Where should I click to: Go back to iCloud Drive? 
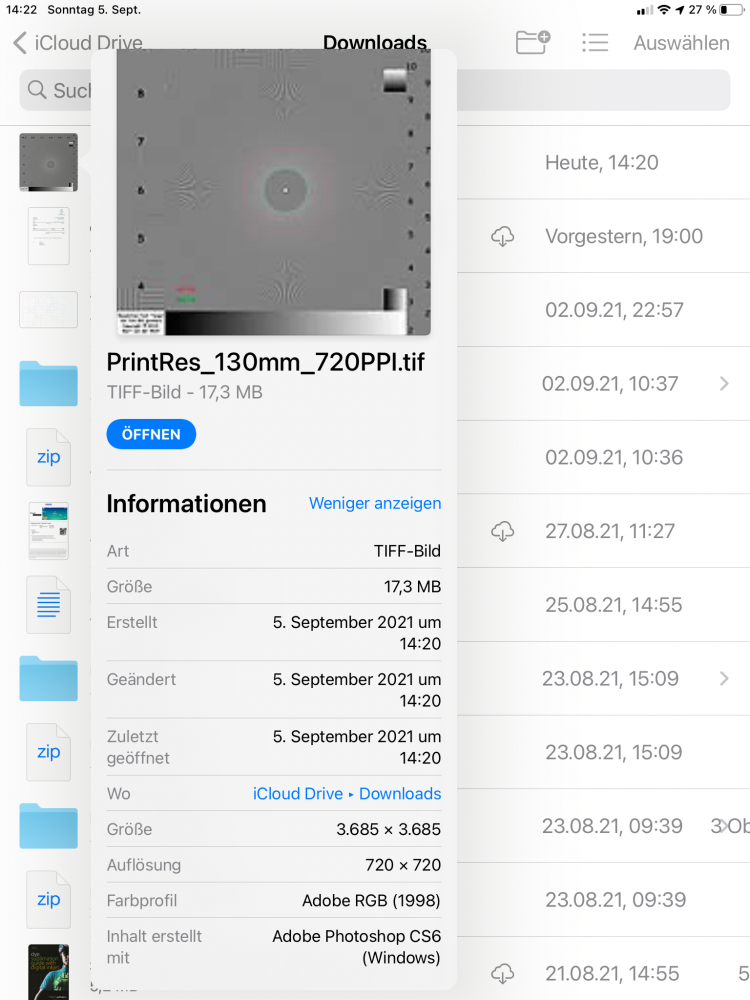pyautogui.click(x=78, y=43)
